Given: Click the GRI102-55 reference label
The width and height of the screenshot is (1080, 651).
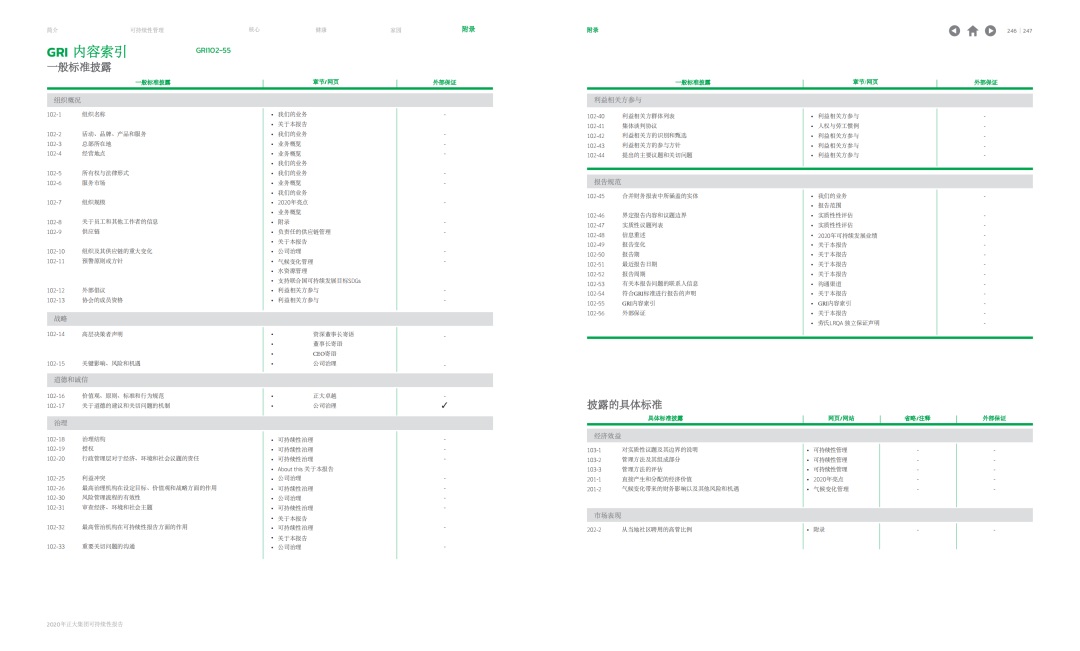Looking at the screenshot, I should click(213, 50).
